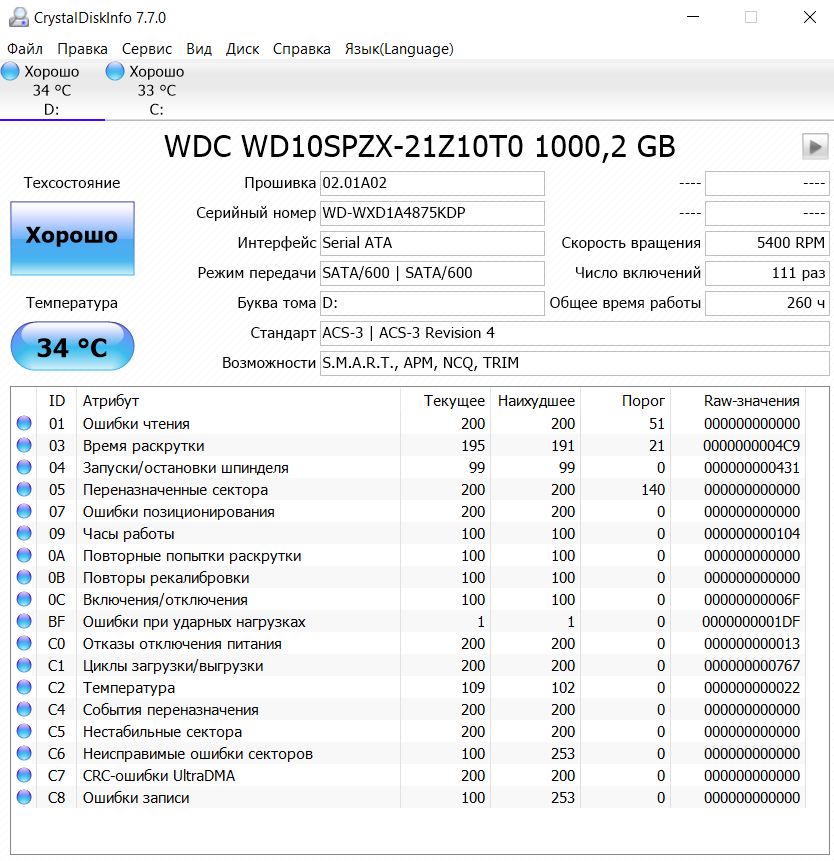Click status orb for drive C:
Image resolution: width=834 pixels, height=861 pixels.
point(115,72)
